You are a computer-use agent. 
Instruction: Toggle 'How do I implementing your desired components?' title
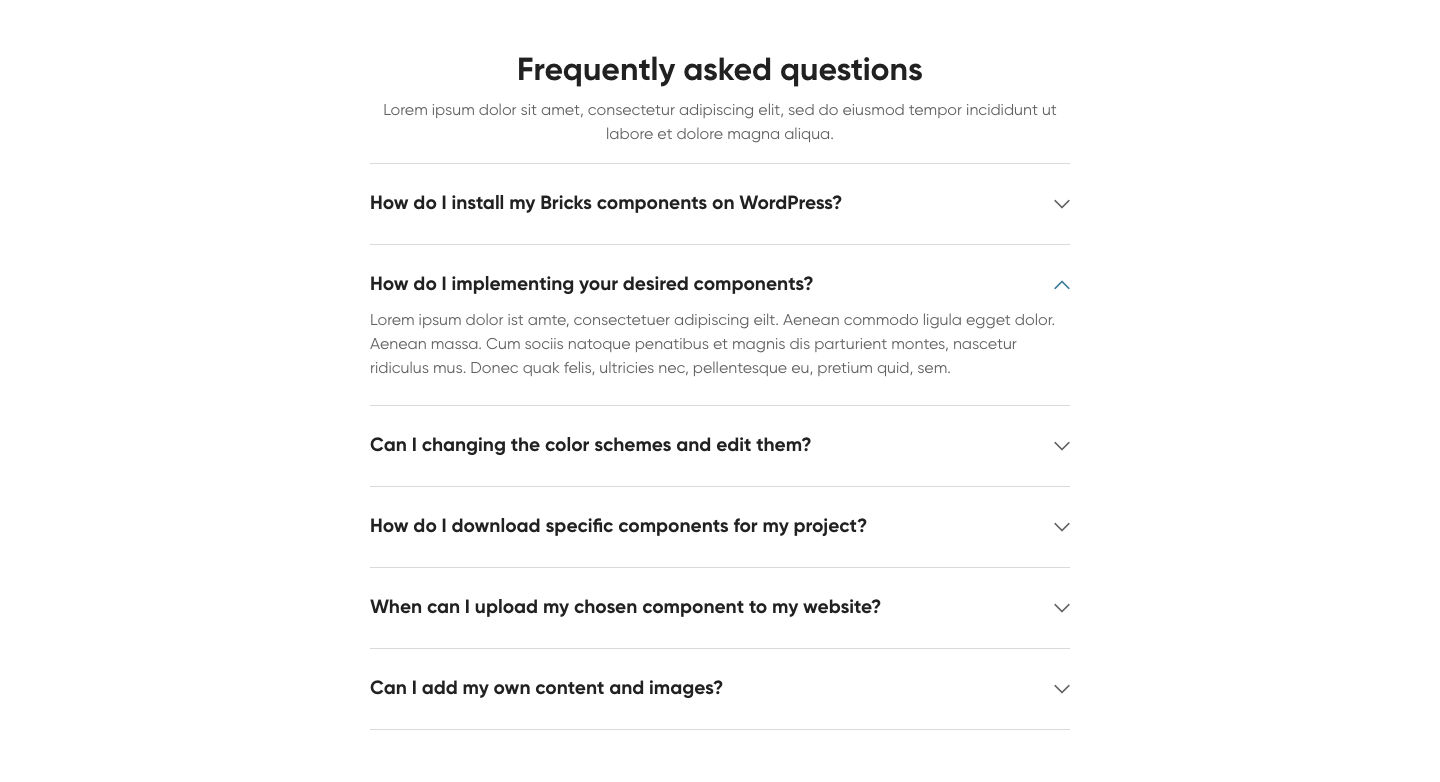point(591,284)
